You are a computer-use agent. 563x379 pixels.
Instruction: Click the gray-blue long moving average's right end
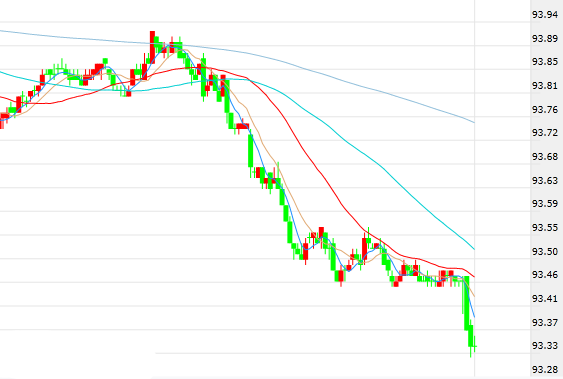(473, 122)
